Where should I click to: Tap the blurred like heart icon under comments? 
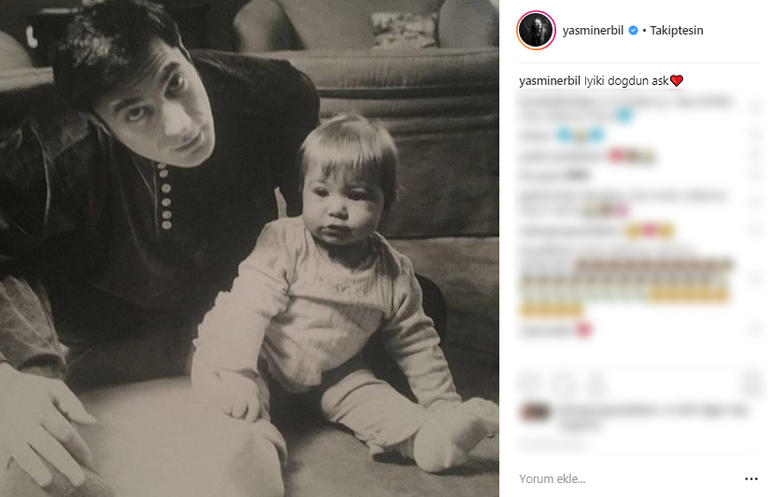(x=529, y=383)
